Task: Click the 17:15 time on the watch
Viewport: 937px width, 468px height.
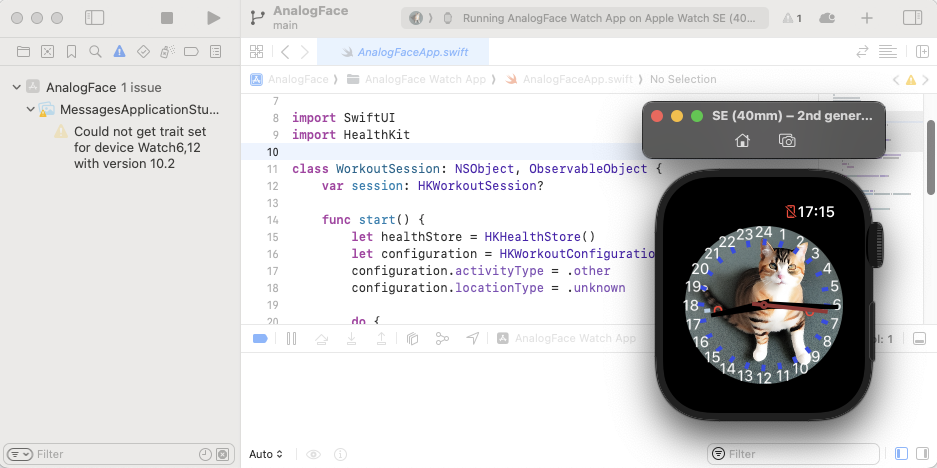Action: (x=816, y=212)
